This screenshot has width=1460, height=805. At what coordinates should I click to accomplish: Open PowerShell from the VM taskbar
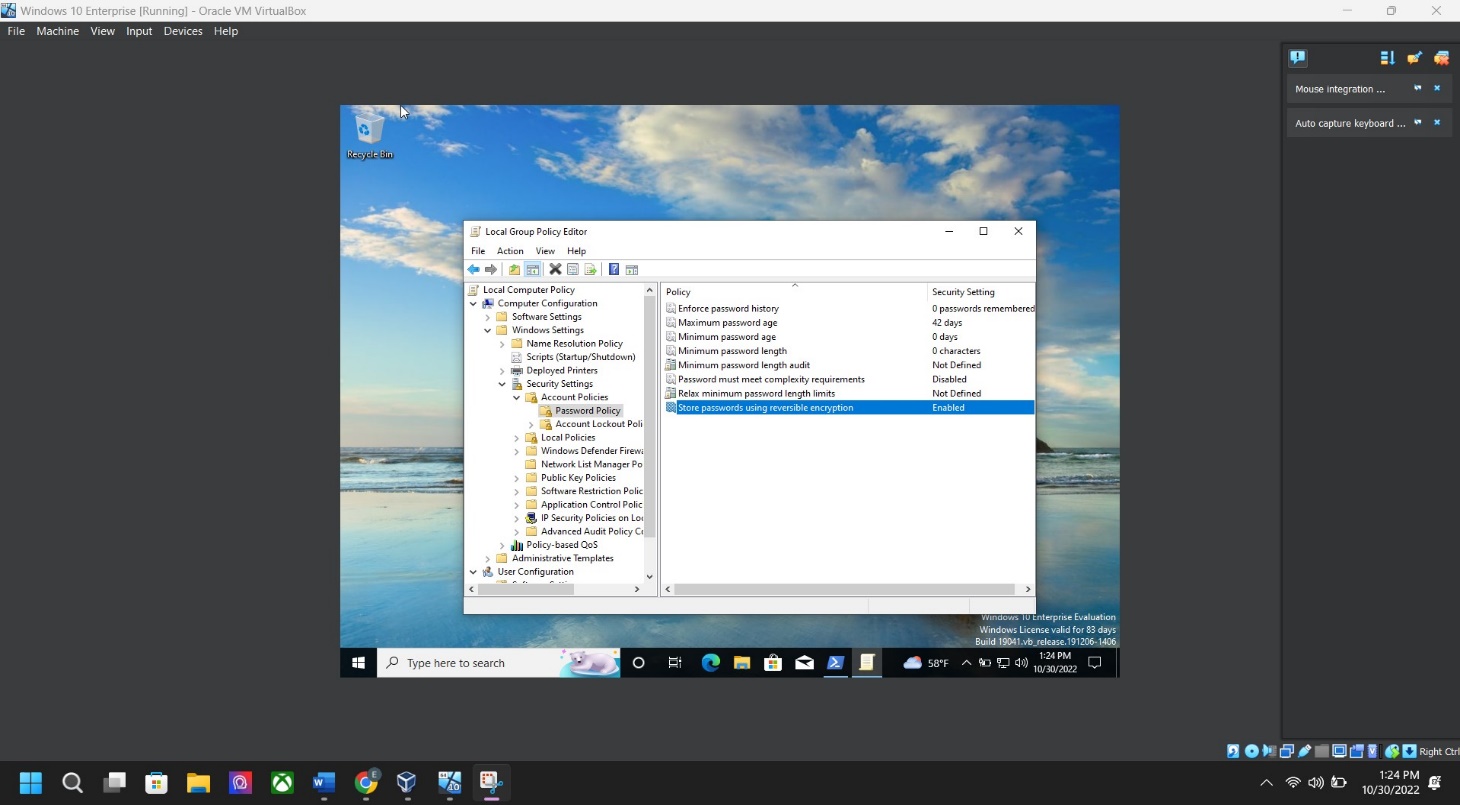pos(836,663)
